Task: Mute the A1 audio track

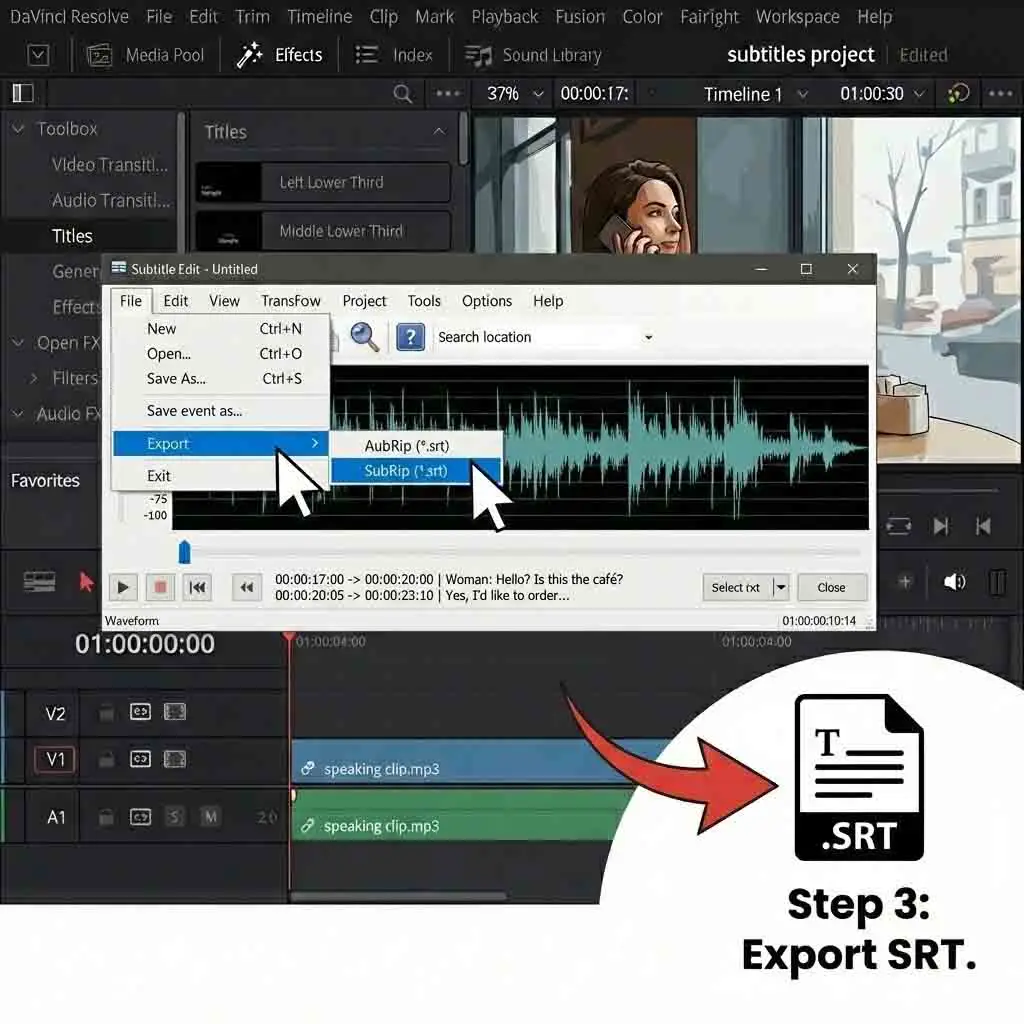Action: click(211, 817)
